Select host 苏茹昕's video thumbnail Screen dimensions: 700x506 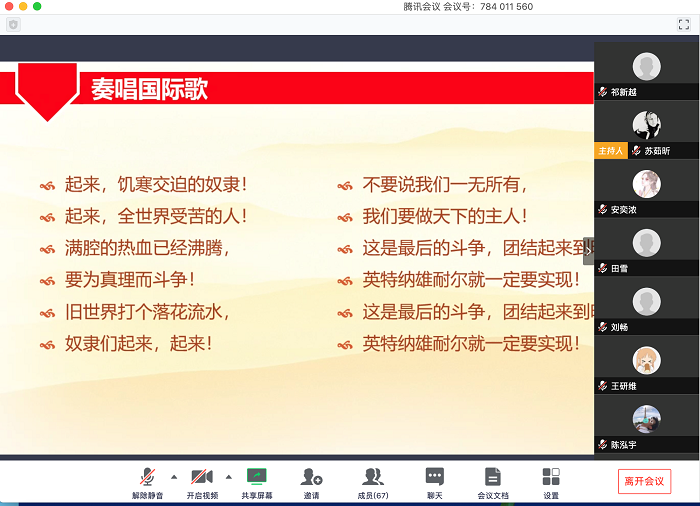(x=647, y=127)
